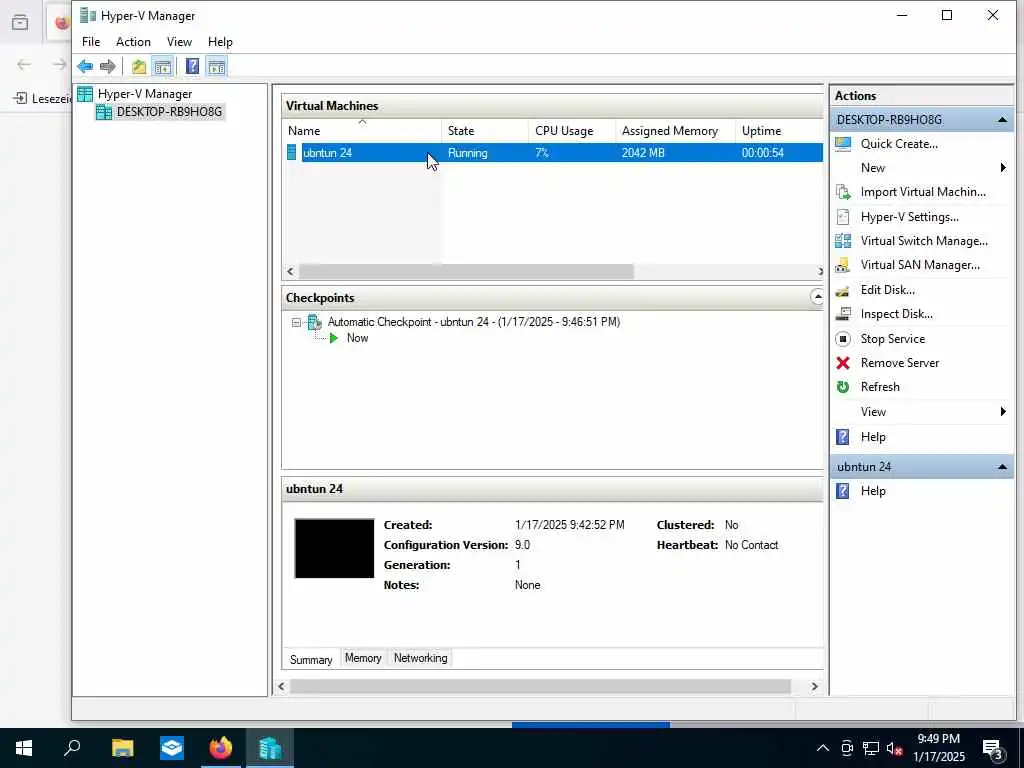Viewport: 1024px width, 768px height.
Task: Click the Quick Create action icon
Action: (x=843, y=144)
